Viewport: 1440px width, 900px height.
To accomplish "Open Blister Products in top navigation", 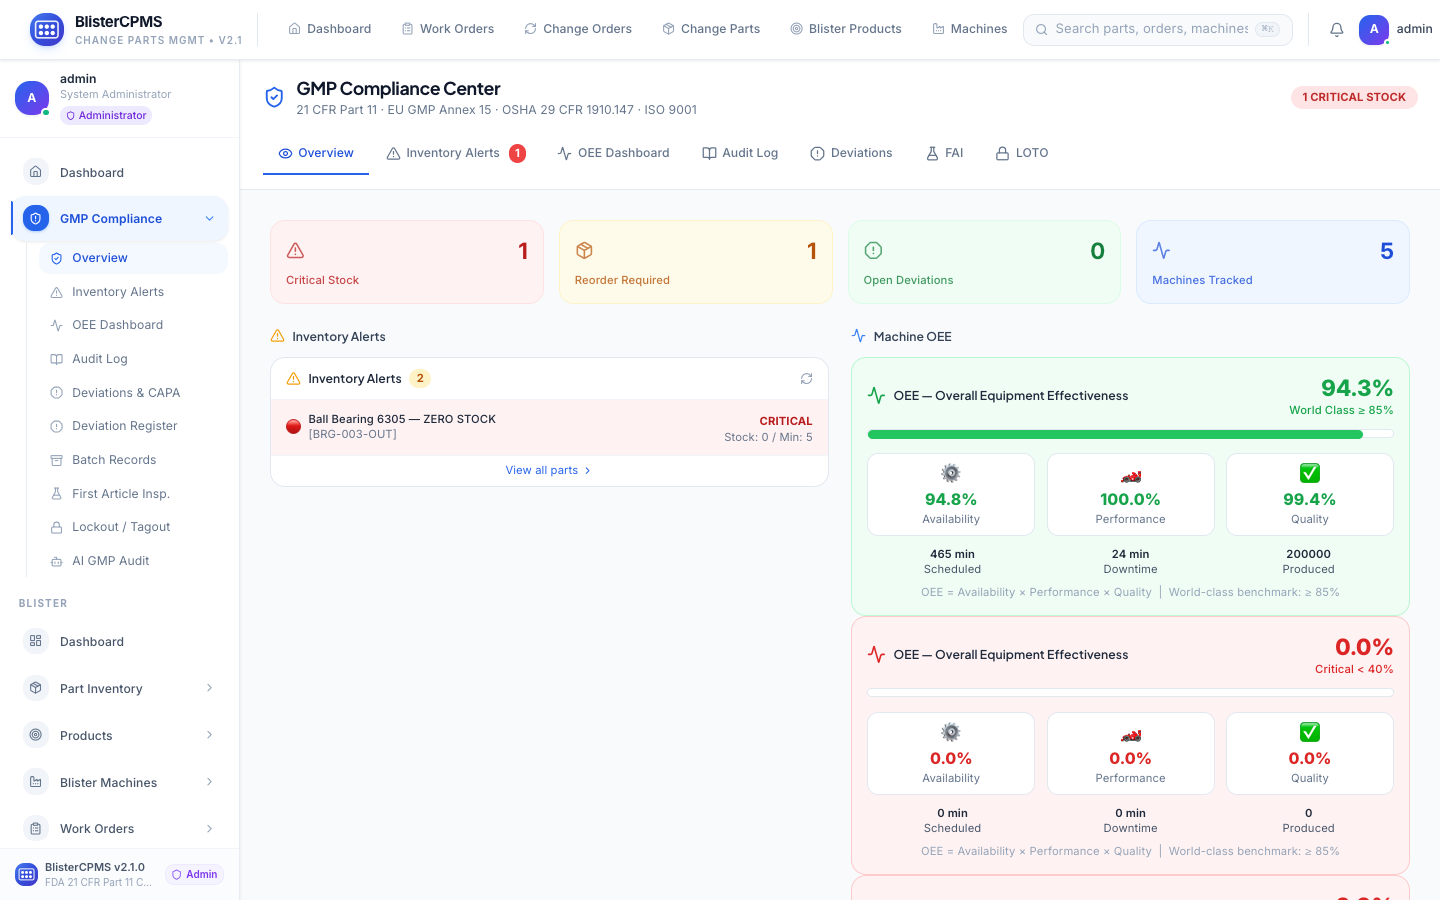I will click(846, 29).
